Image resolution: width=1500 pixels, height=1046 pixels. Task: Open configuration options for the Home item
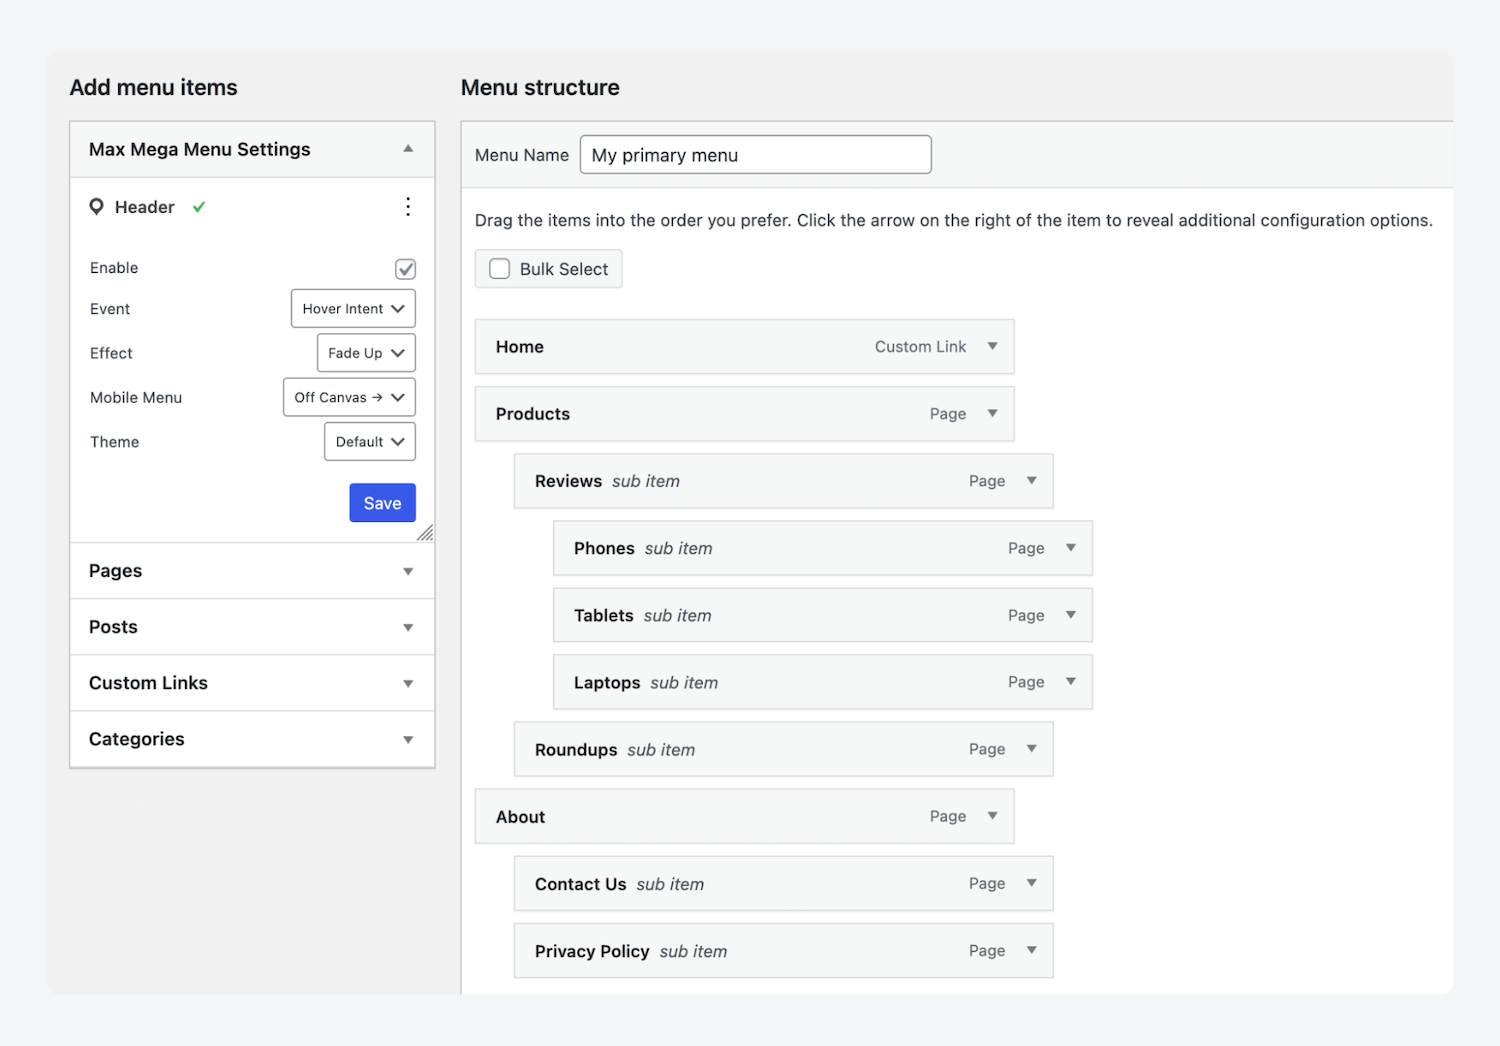[x=992, y=346]
